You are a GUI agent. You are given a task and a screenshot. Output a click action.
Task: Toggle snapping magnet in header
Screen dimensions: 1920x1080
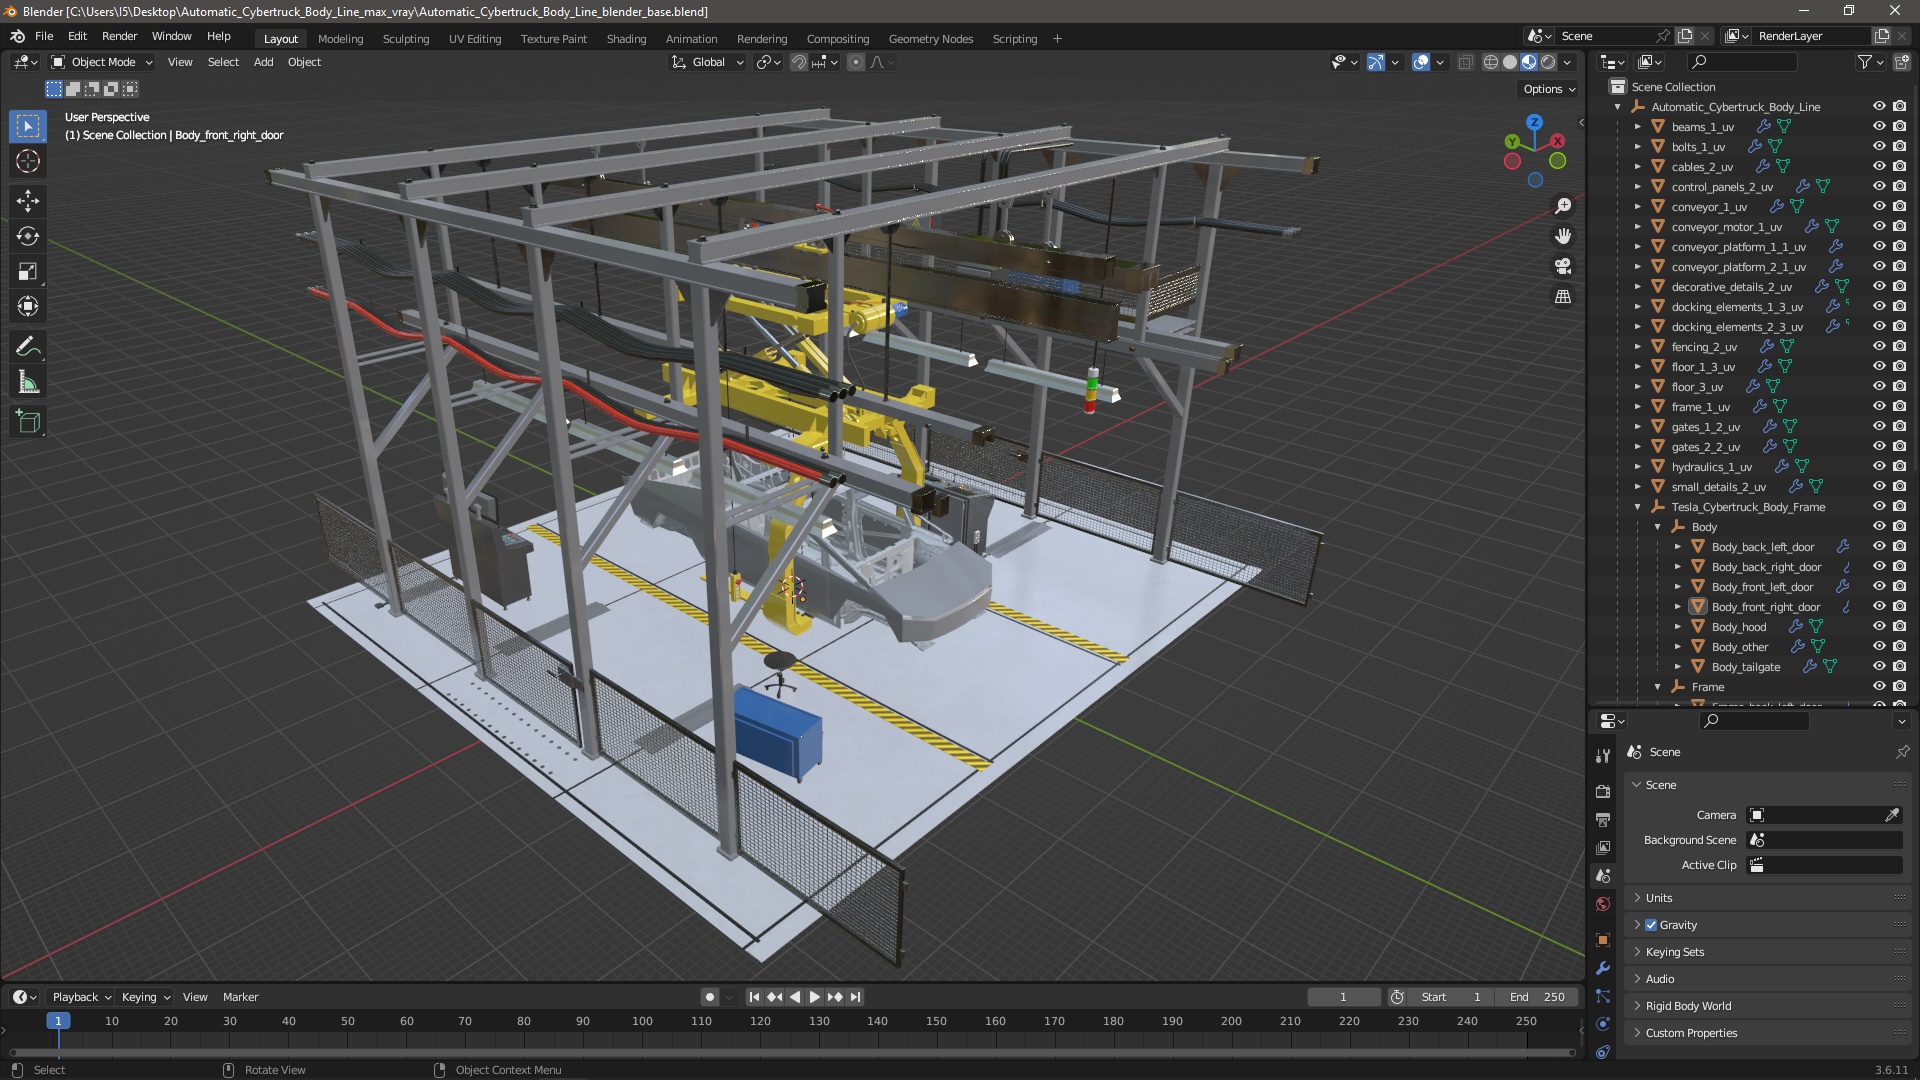coord(799,62)
